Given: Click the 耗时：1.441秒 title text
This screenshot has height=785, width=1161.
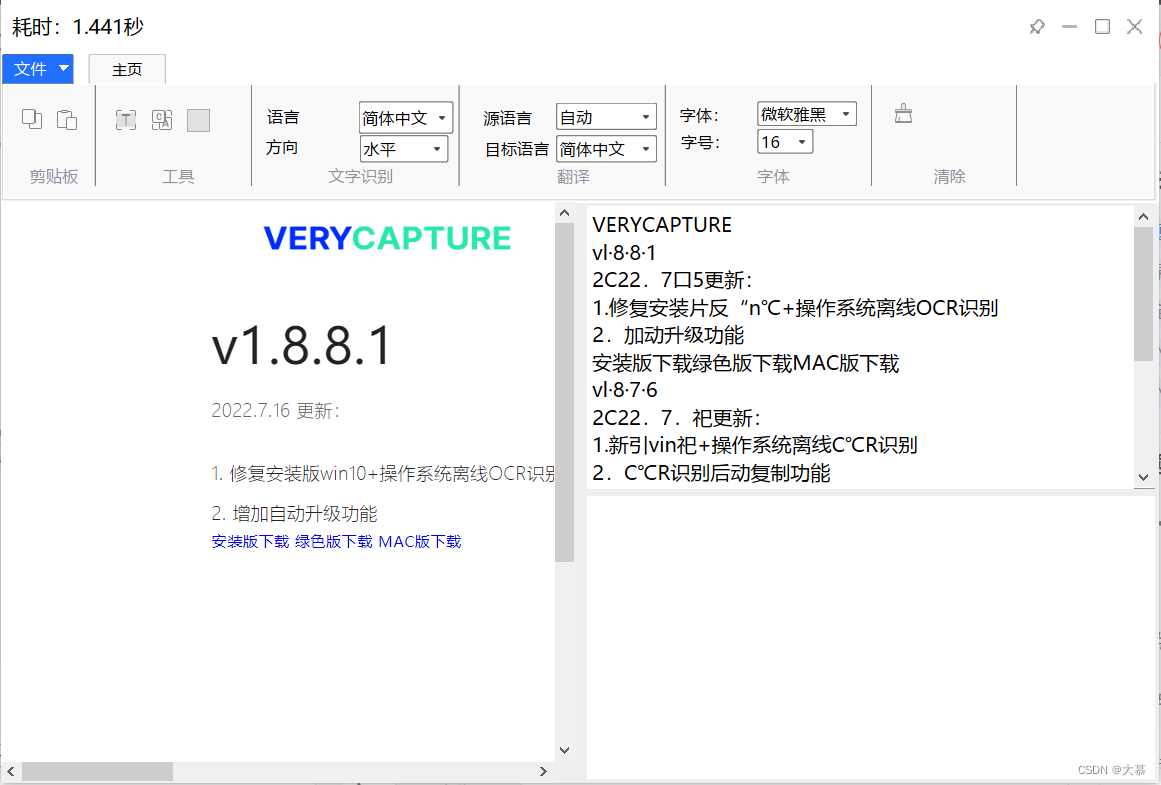Looking at the screenshot, I should 78,27.
